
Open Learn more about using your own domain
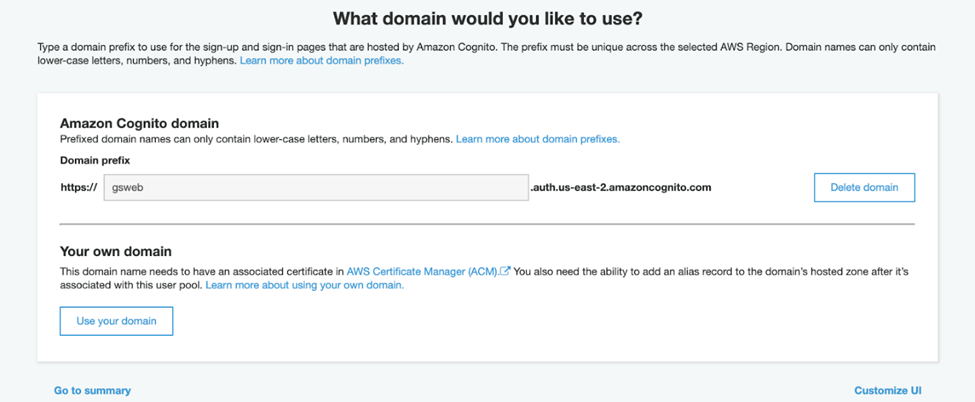coord(305,286)
